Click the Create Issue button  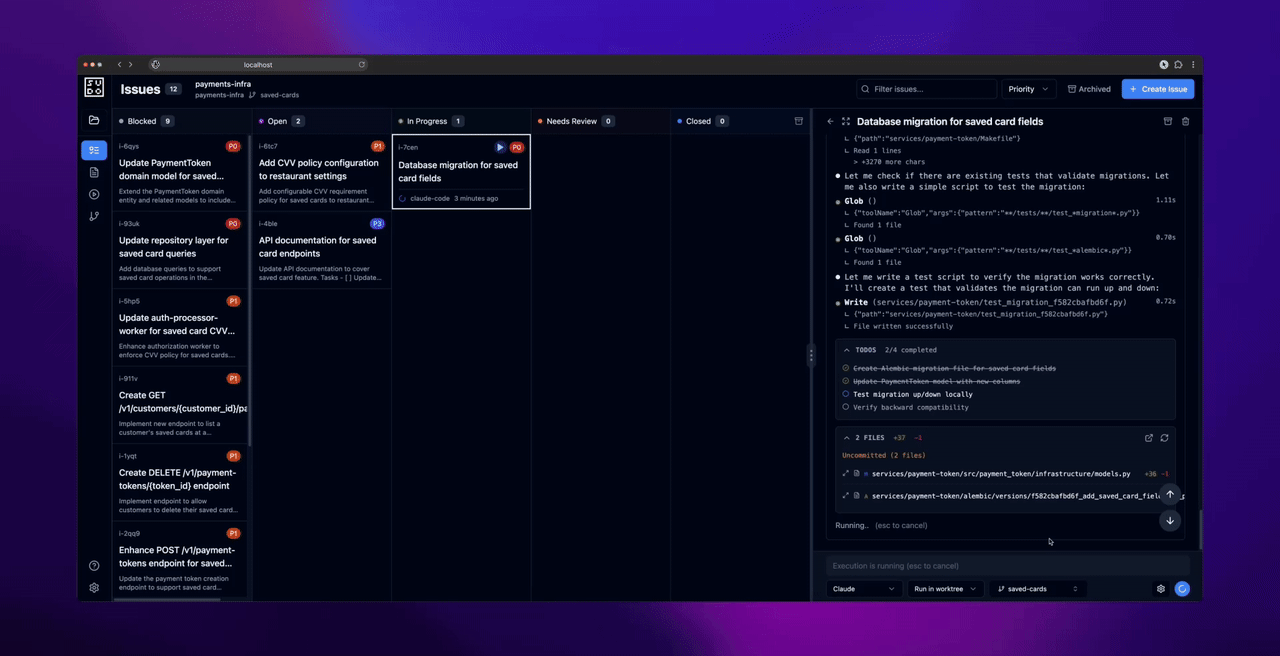[1158, 88]
